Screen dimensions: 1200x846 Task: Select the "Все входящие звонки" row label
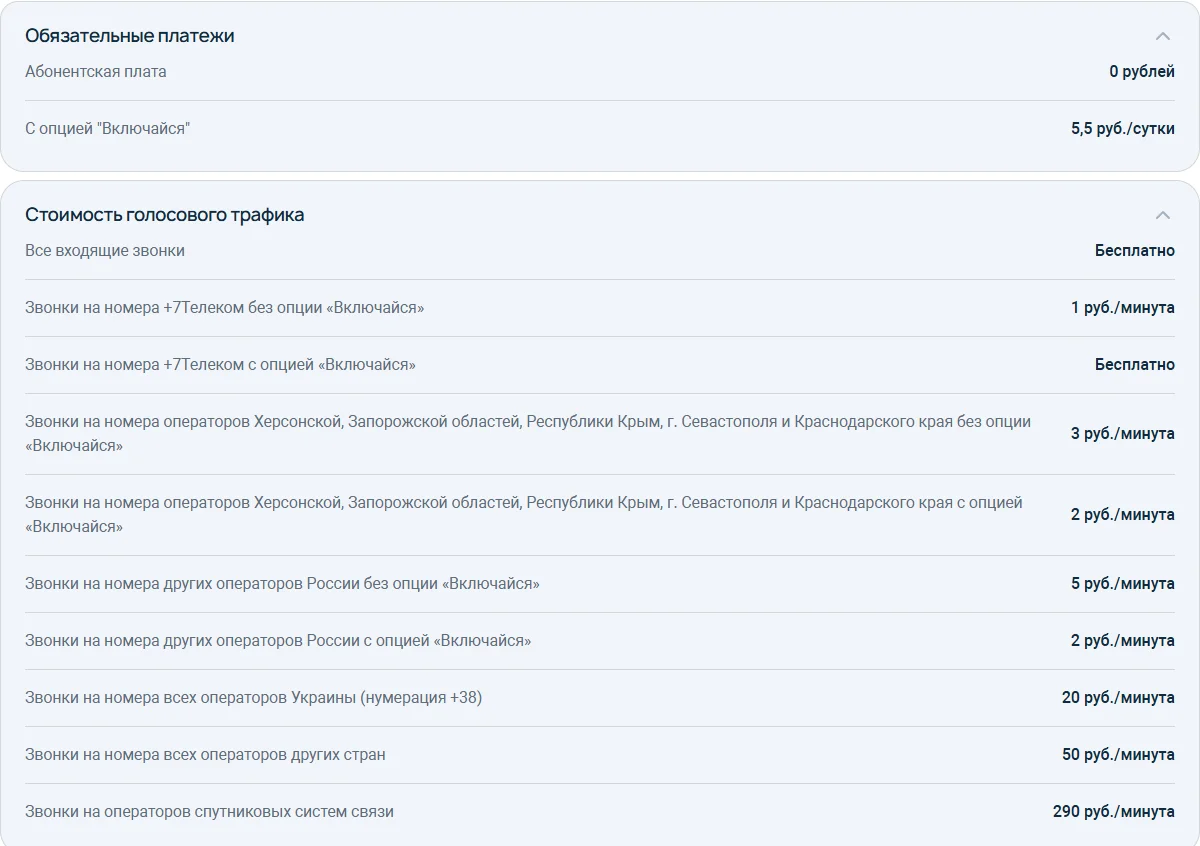click(x=105, y=251)
